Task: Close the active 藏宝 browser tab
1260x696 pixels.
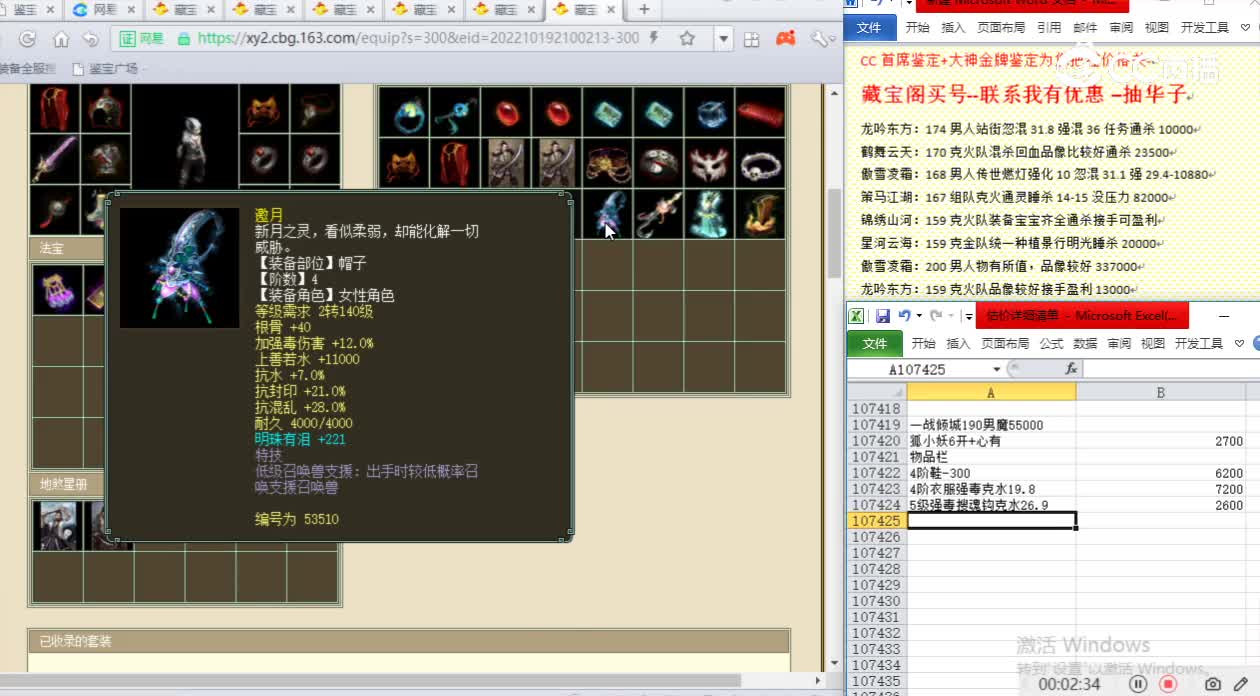Action: [613, 10]
